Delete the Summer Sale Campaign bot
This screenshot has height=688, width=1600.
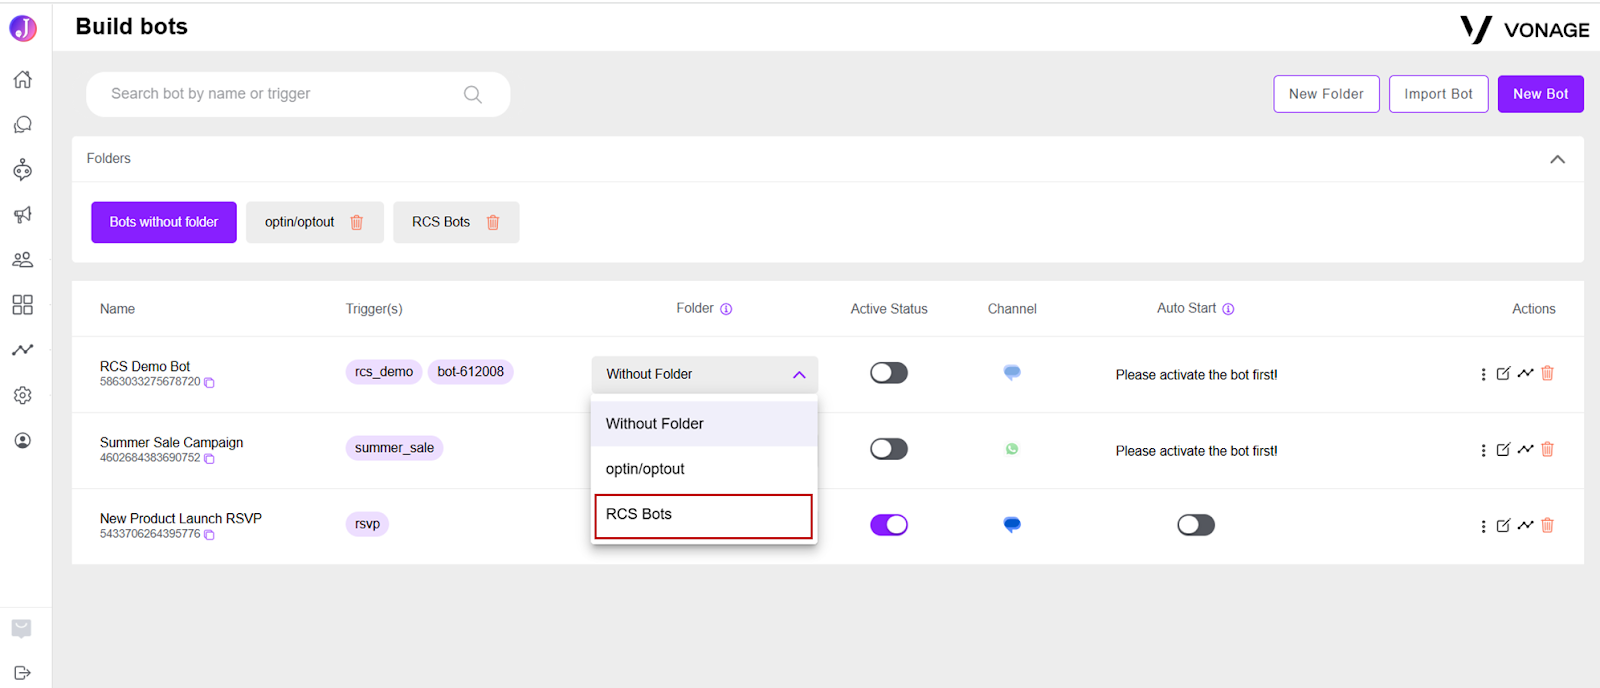pos(1547,449)
